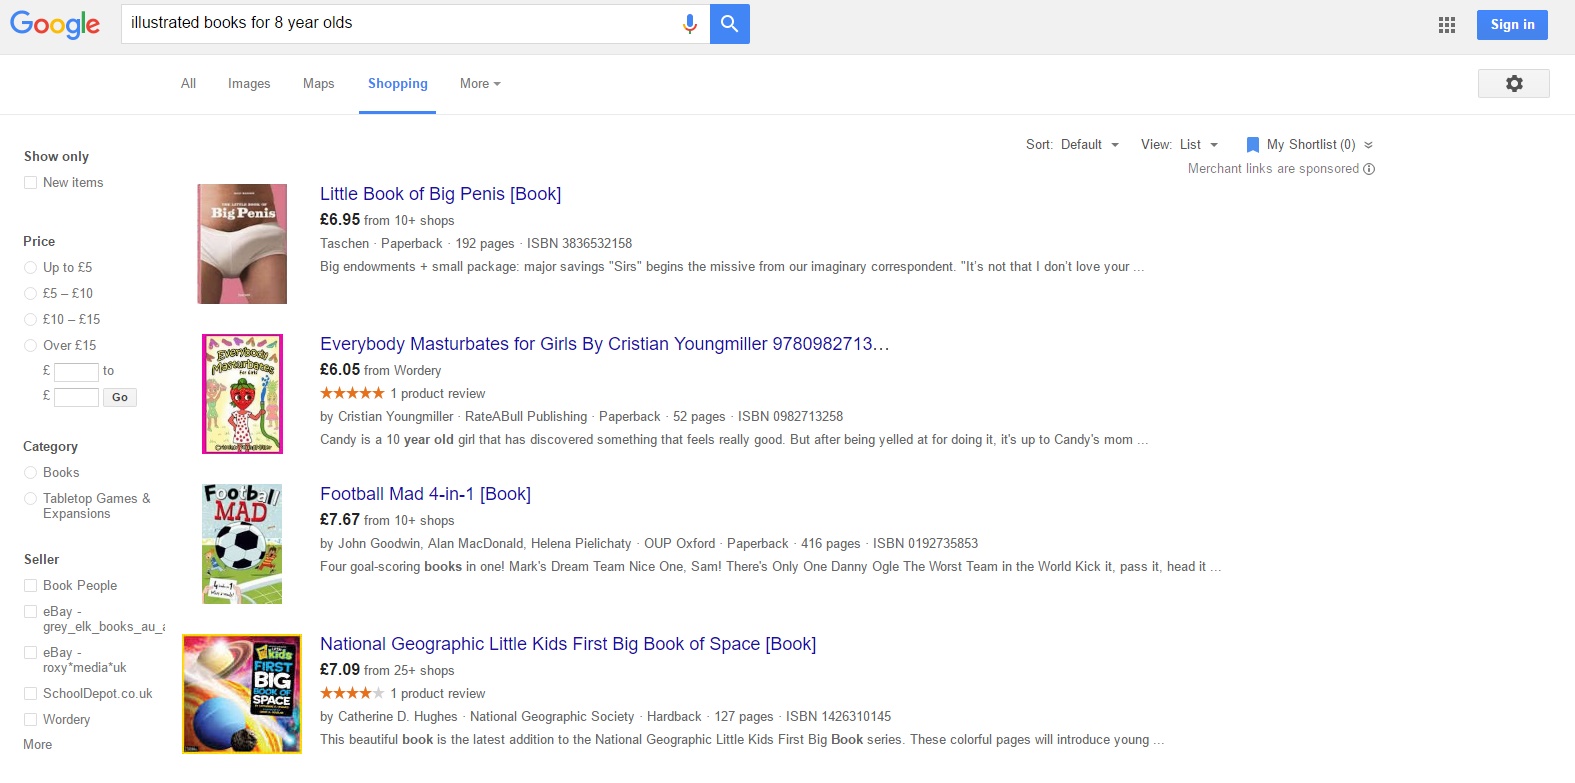Click the Sign in button

(x=1512, y=25)
